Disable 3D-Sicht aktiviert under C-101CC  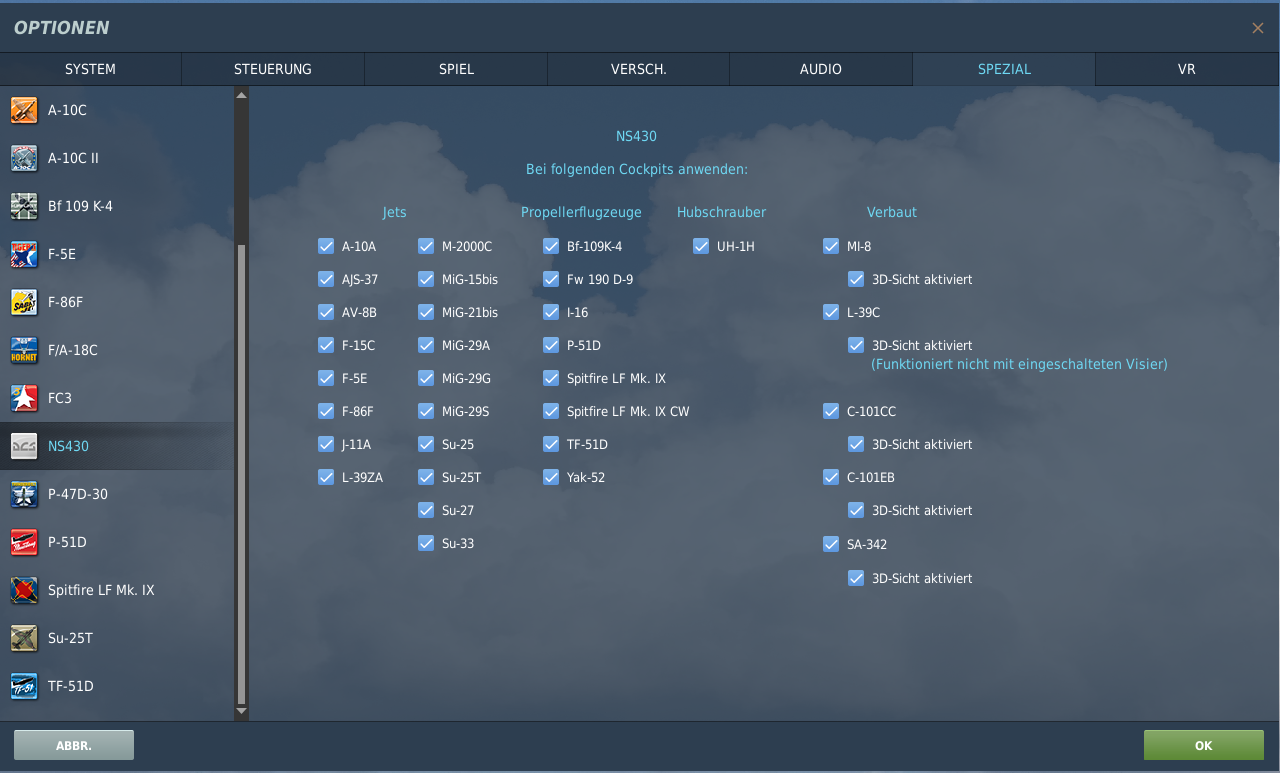pos(856,444)
